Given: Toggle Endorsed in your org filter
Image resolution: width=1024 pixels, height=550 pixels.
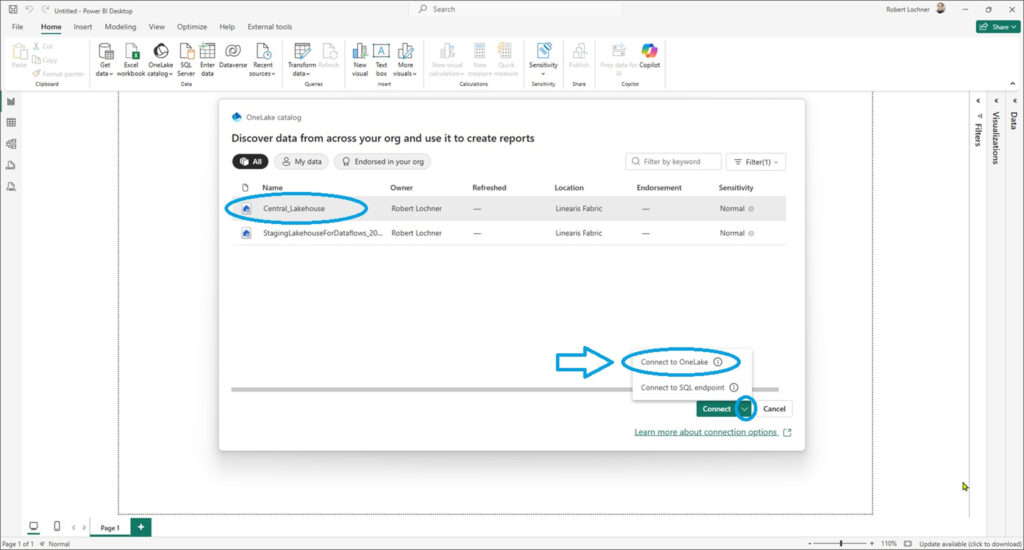Looking at the screenshot, I should [382, 161].
